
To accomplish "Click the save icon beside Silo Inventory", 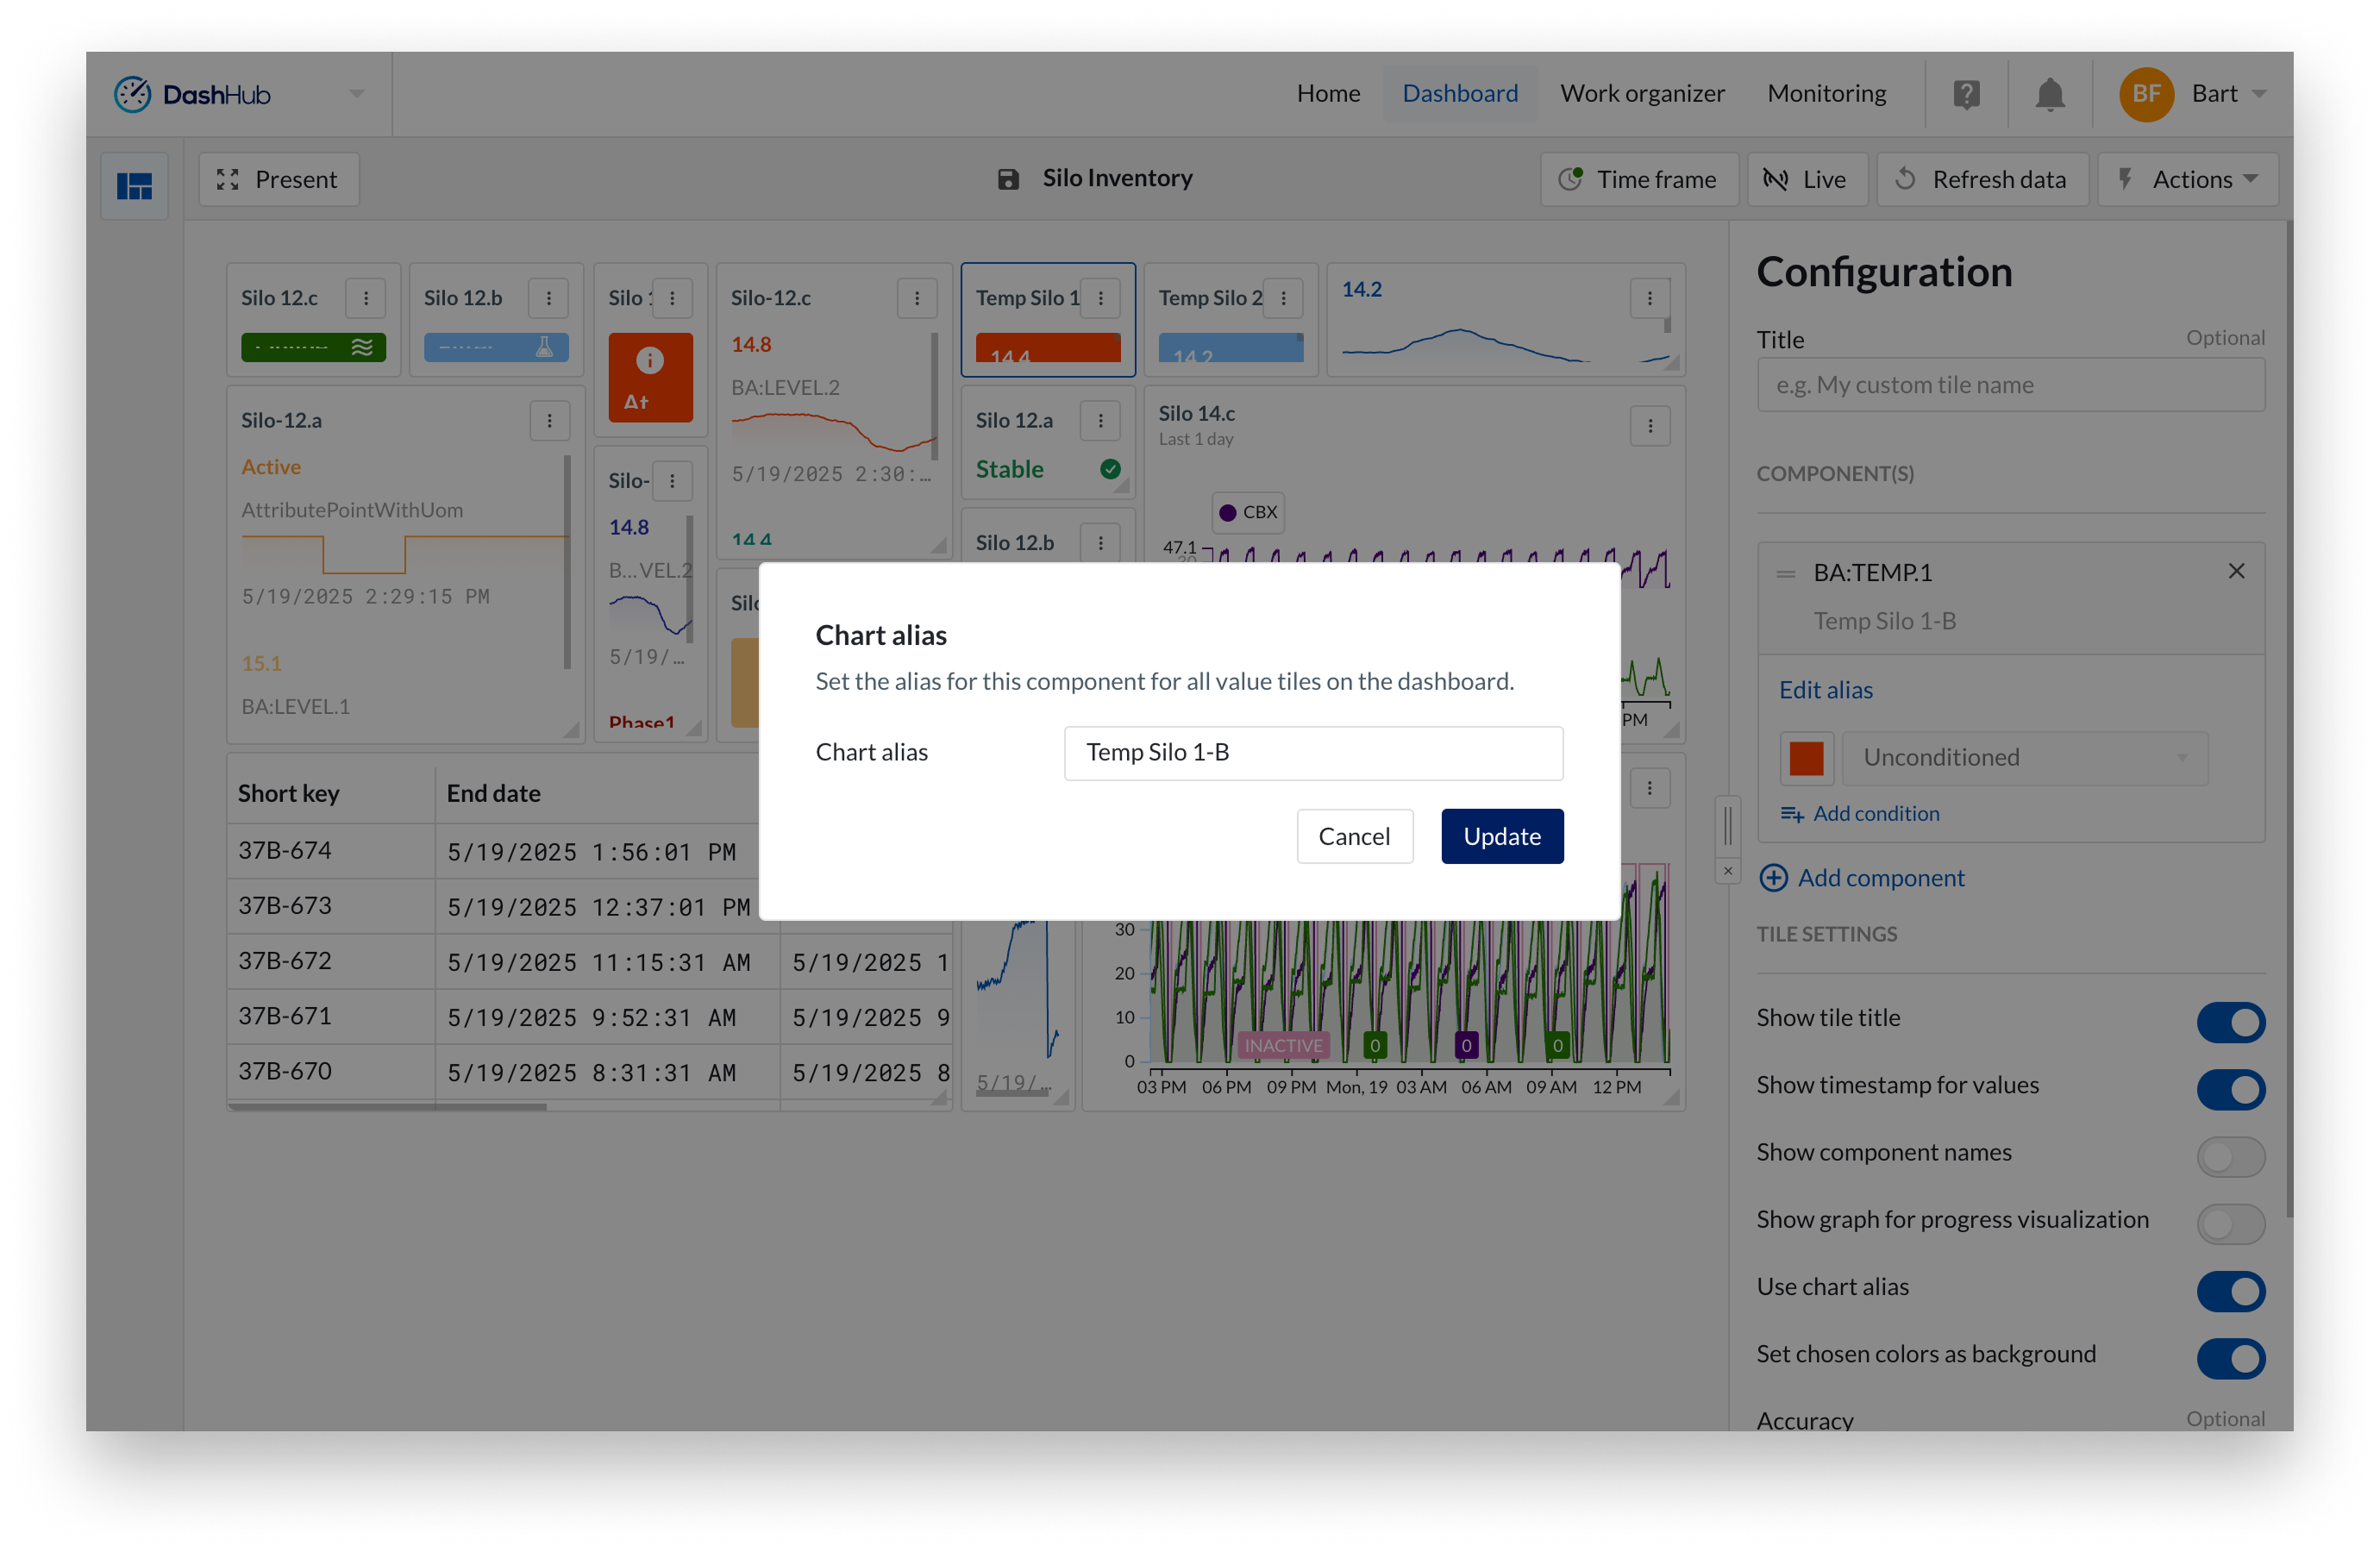I will click(1008, 179).
